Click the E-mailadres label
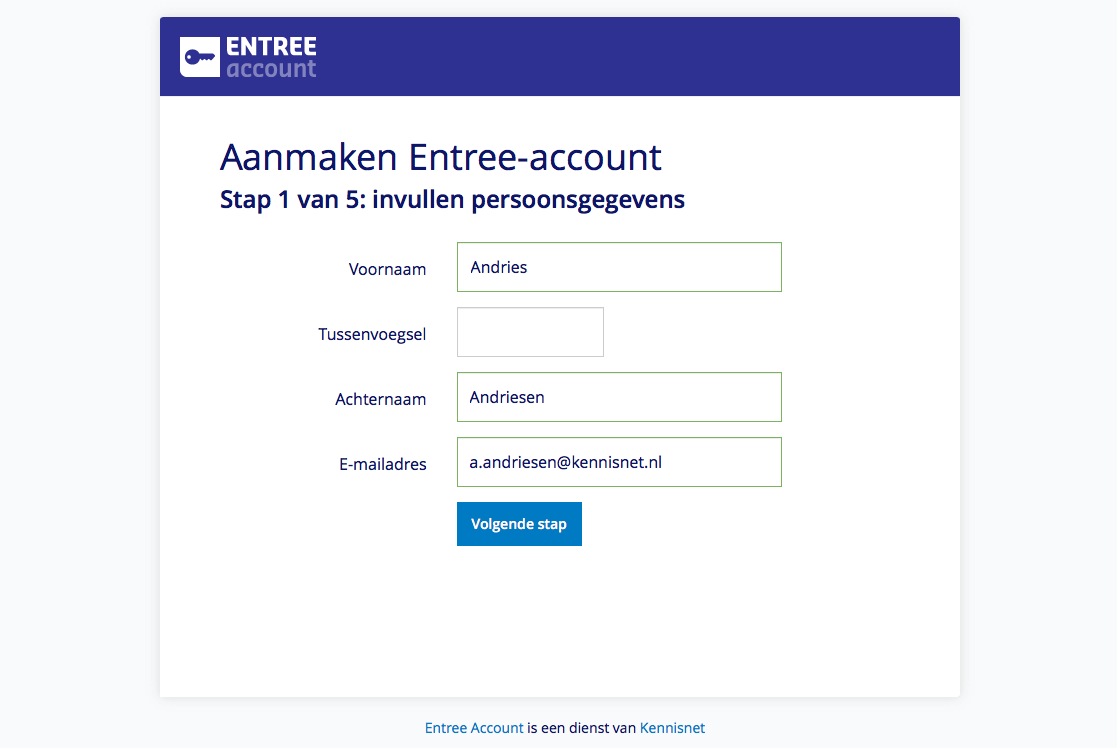Image resolution: width=1117 pixels, height=748 pixels. coord(383,464)
